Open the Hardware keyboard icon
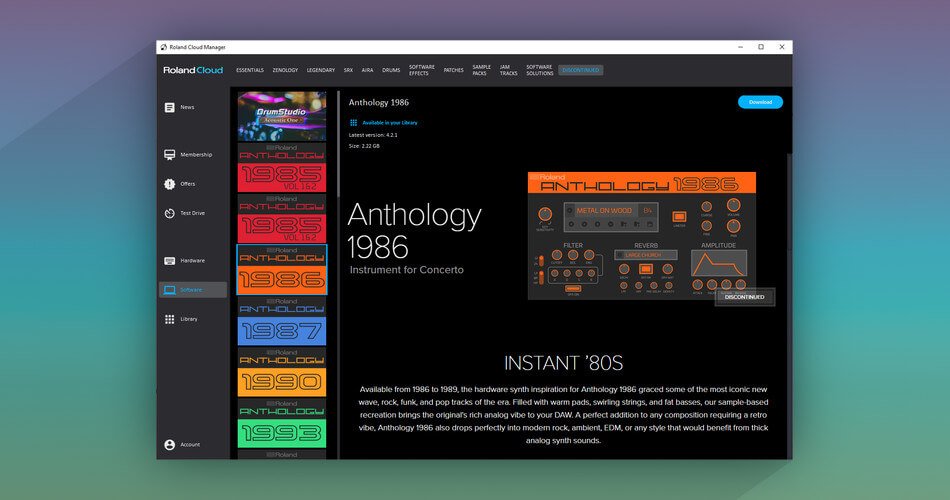This screenshot has width=950, height=500. point(170,261)
